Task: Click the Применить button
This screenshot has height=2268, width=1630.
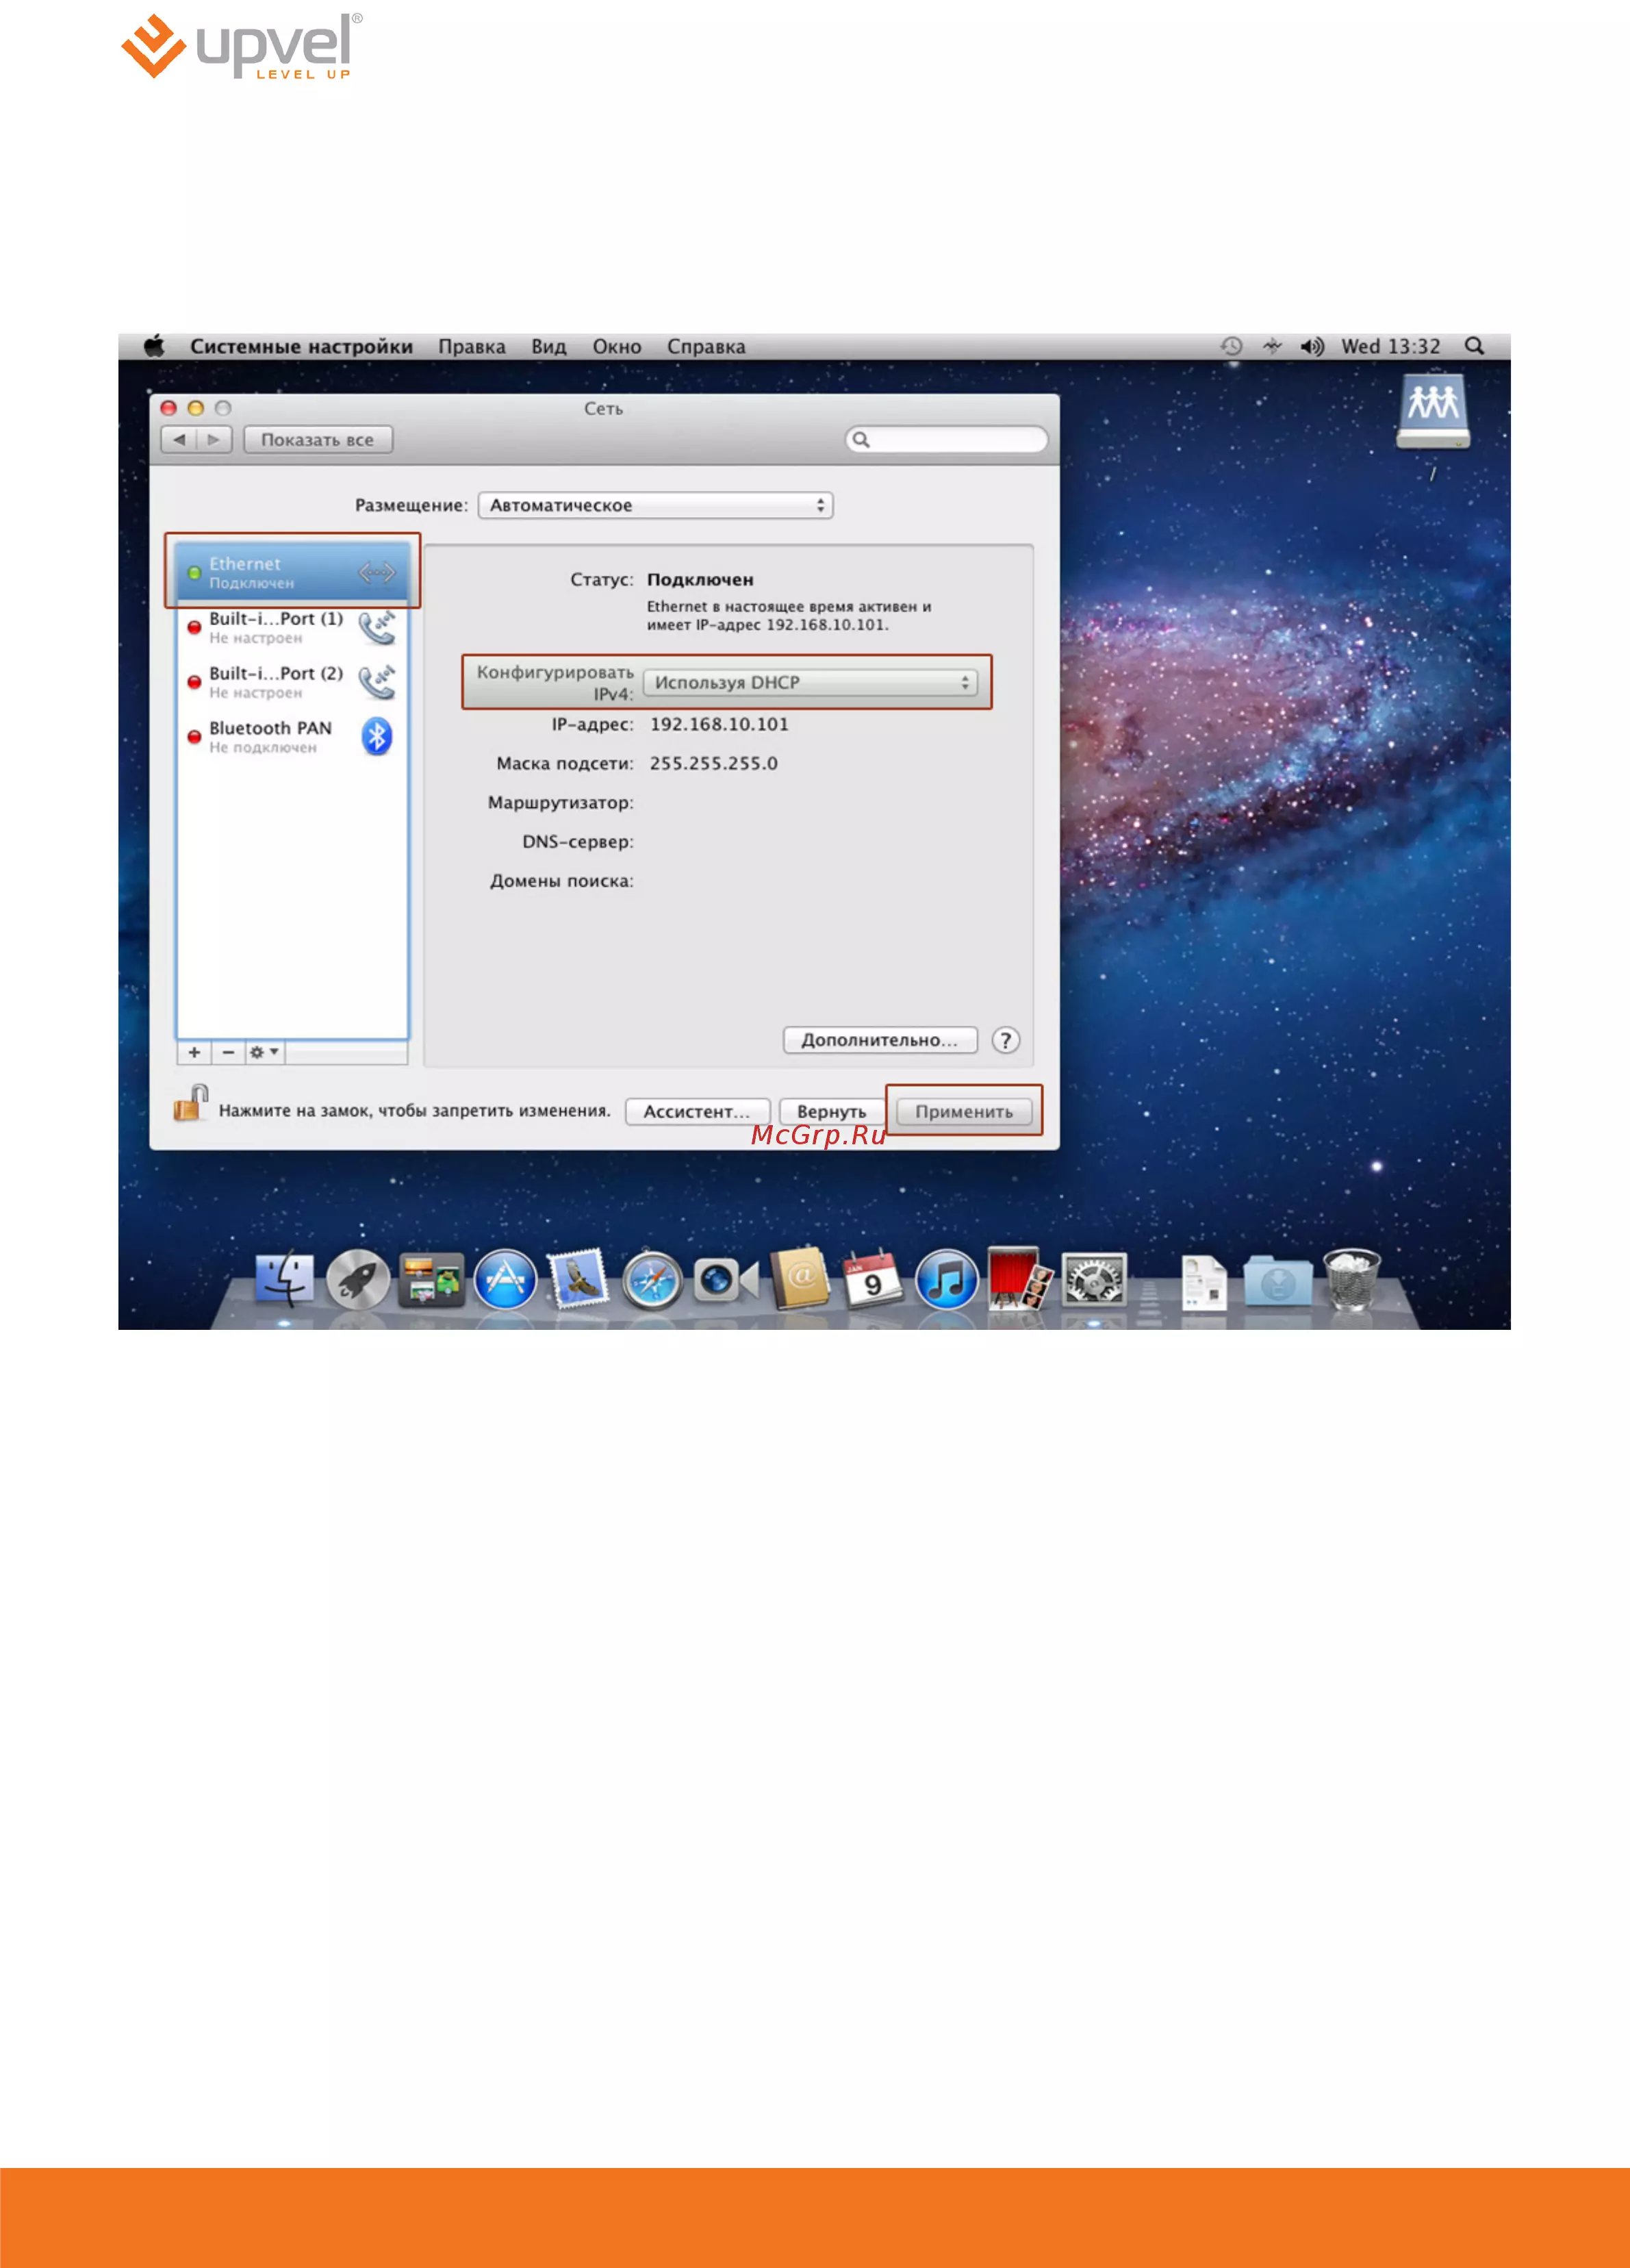Action: click(963, 1111)
